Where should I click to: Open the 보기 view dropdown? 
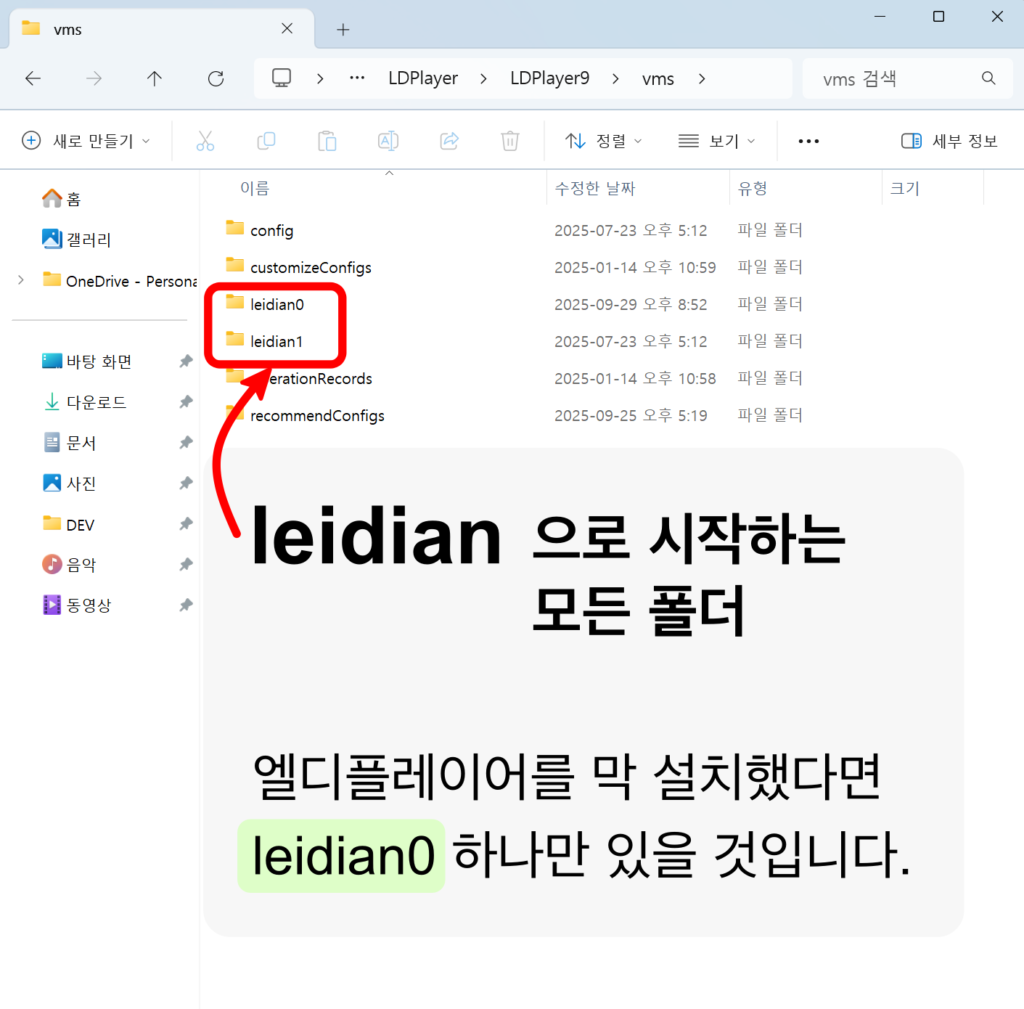click(716, 141)
